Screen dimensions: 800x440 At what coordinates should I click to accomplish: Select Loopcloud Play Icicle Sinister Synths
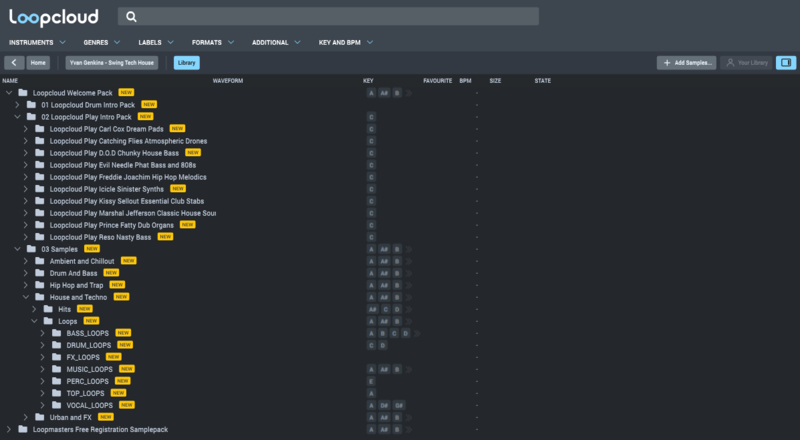107,189
